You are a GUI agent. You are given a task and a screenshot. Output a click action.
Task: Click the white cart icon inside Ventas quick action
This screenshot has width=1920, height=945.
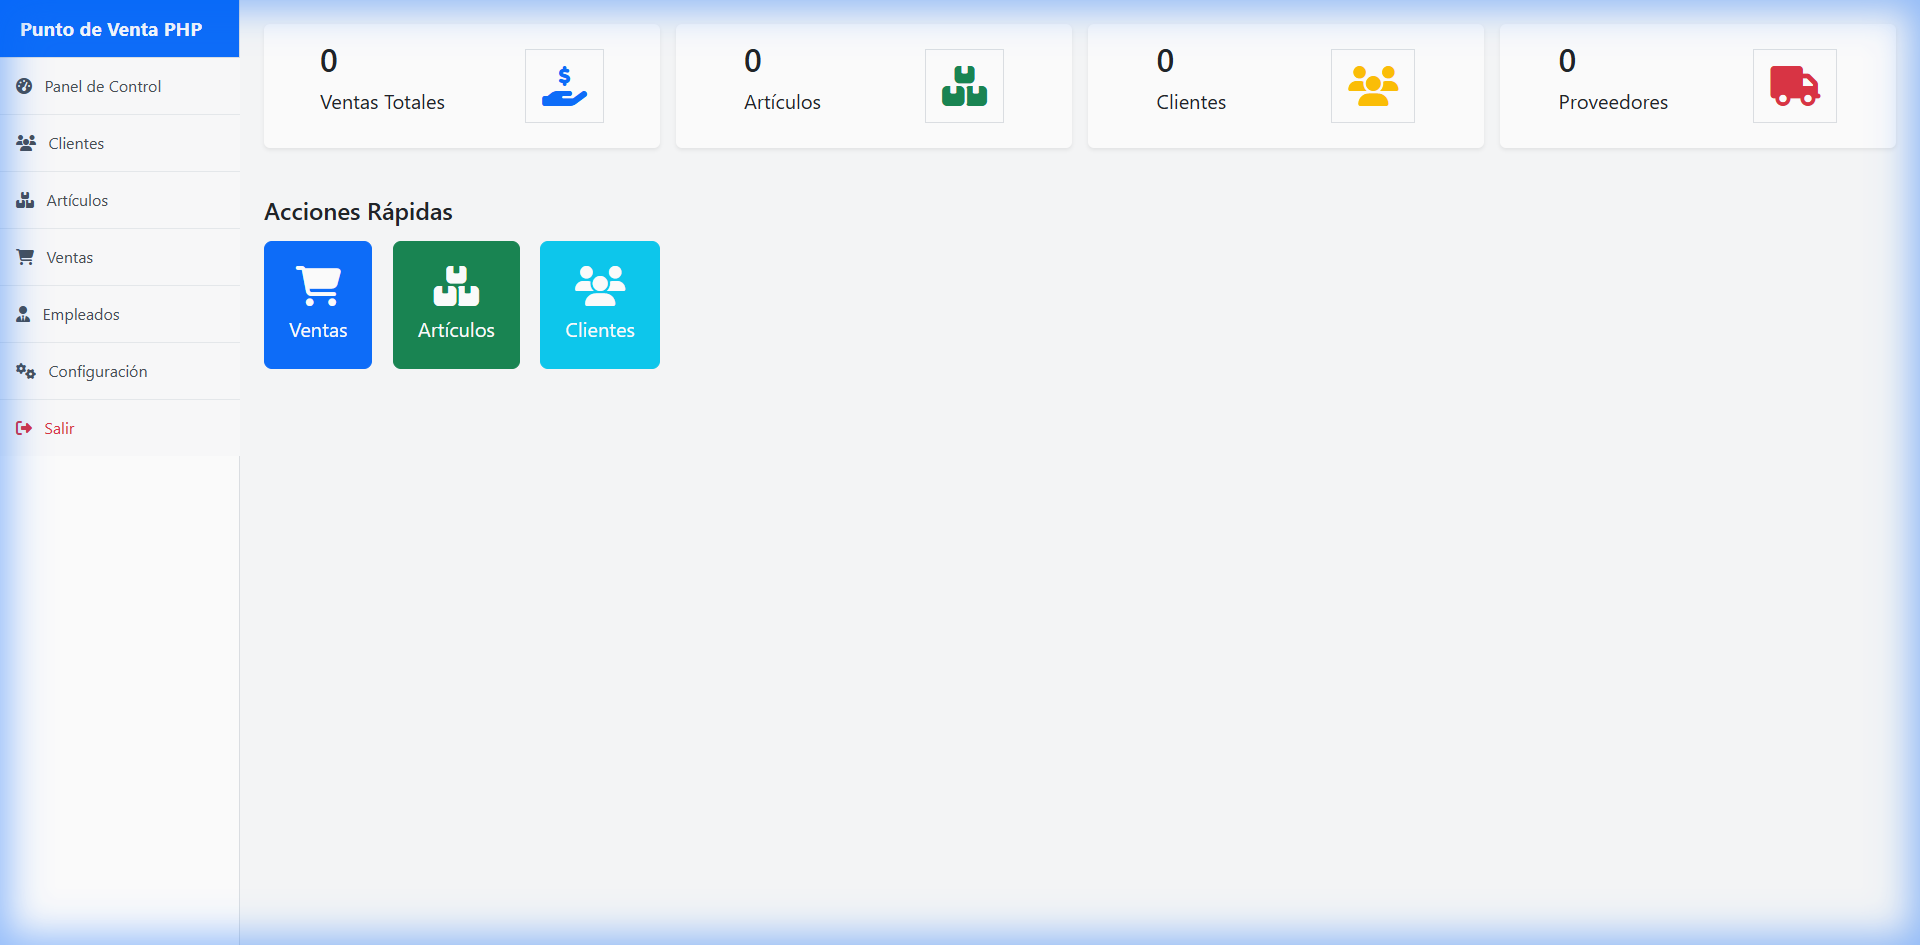(x=317, y=286)
